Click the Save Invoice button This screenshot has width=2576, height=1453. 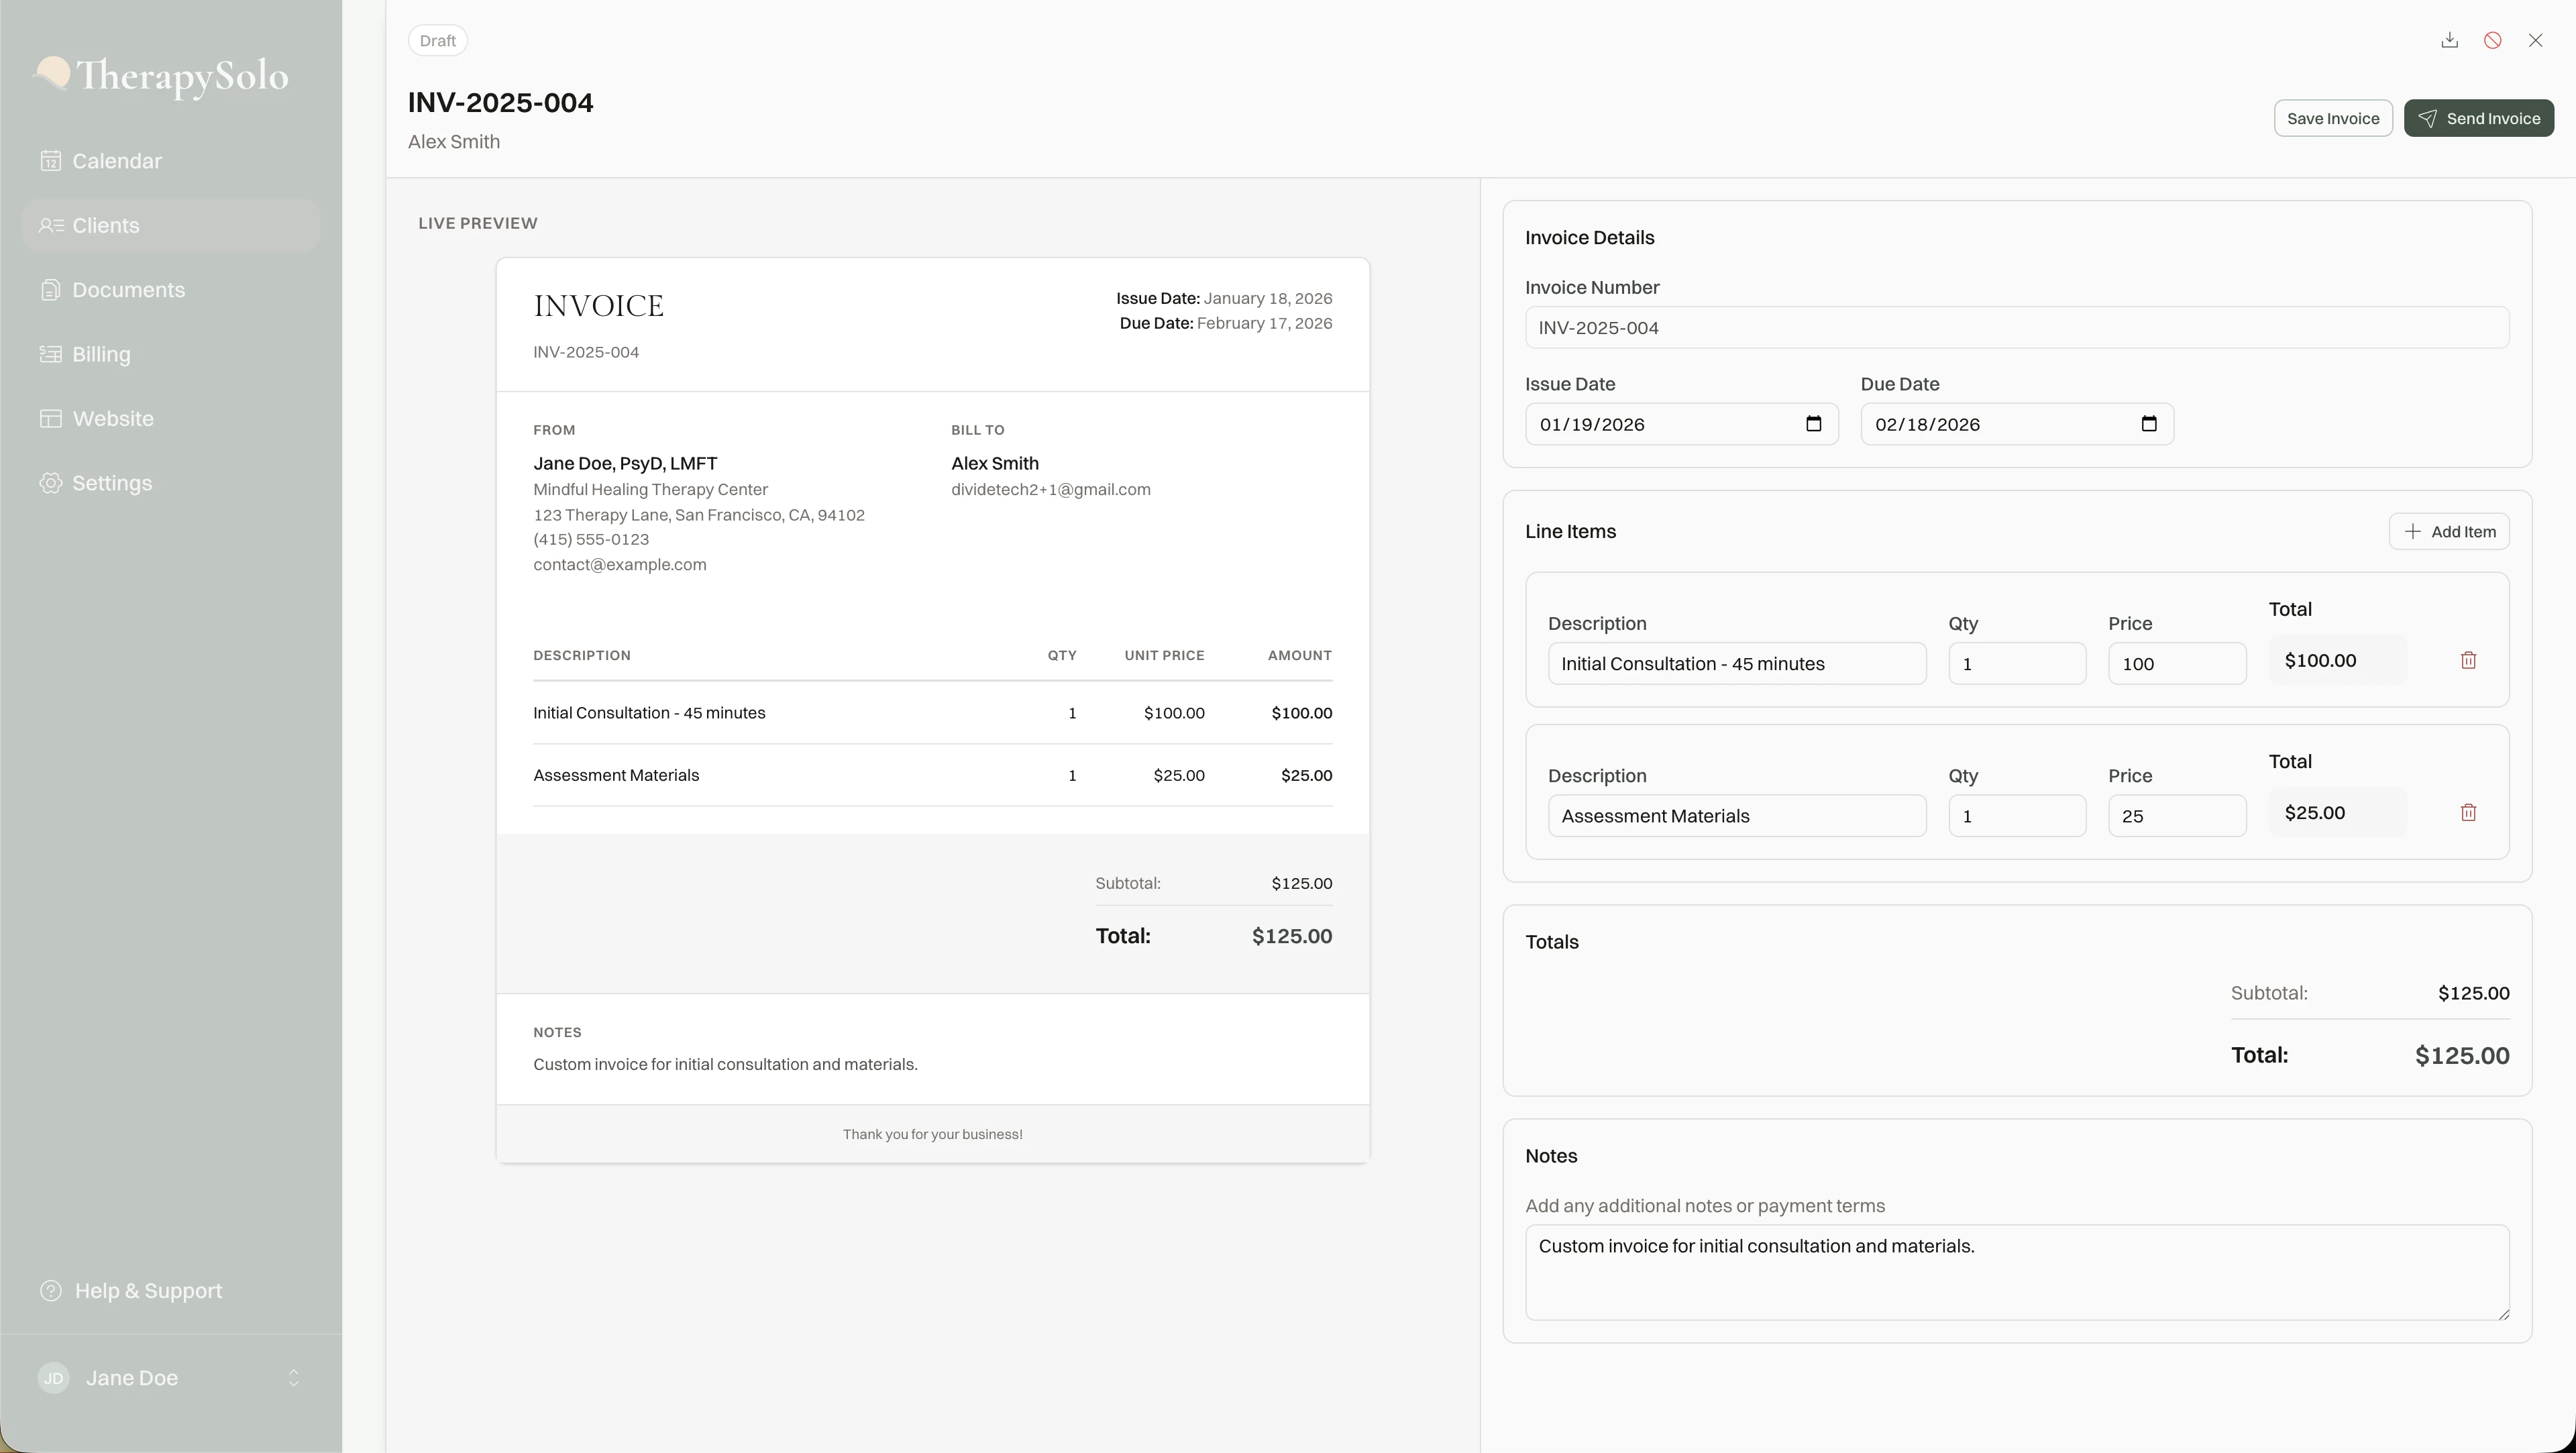point(2332,117)
